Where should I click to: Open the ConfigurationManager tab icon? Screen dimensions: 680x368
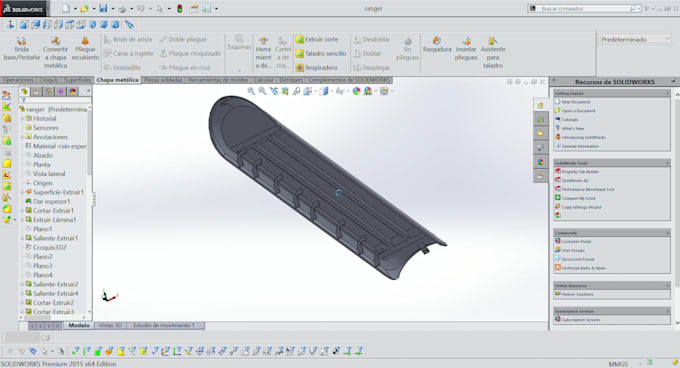(x=49, y=91)
